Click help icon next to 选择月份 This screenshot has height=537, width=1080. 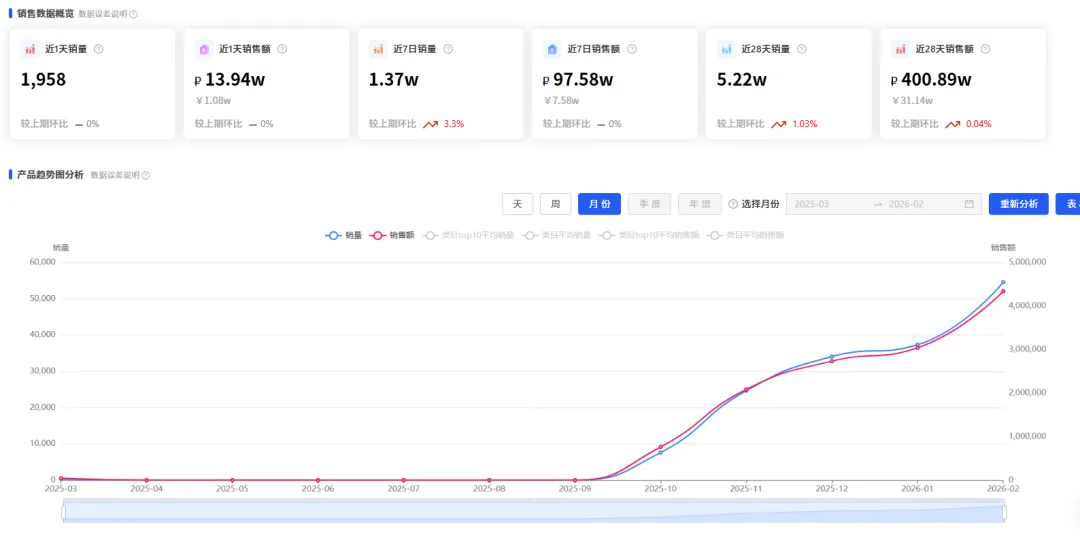733,204
